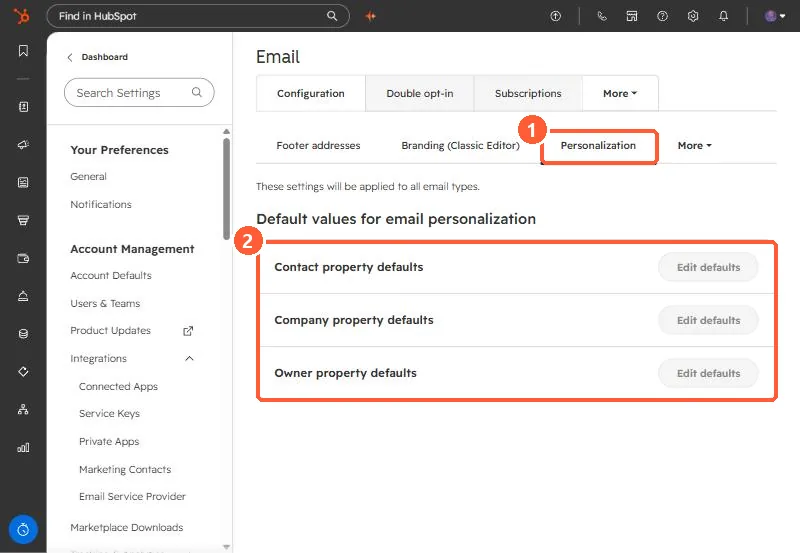
Task: Open General preferences
Action: (88, 177)
